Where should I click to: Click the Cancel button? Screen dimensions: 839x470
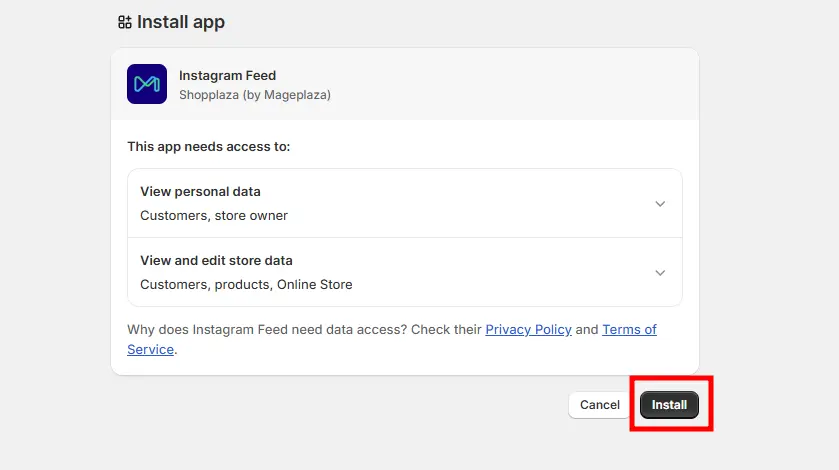click(600, 405)
